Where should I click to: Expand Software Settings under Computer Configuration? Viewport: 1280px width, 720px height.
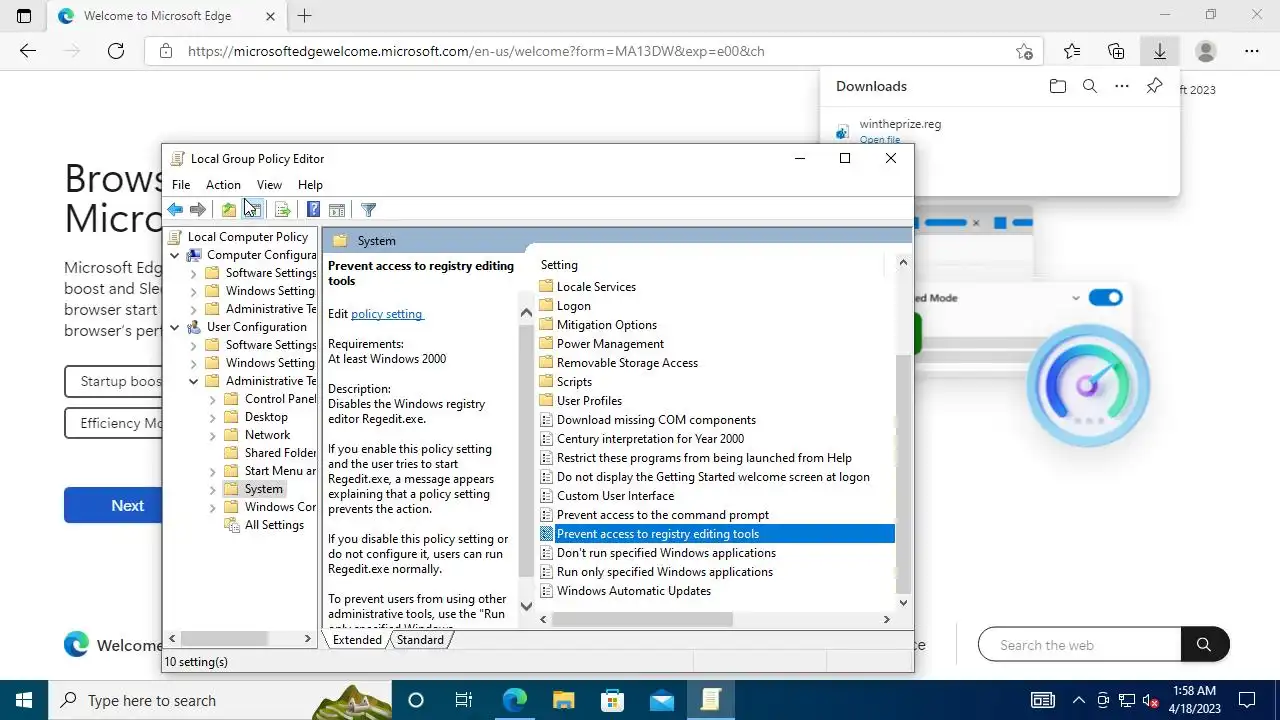(194, 273)
